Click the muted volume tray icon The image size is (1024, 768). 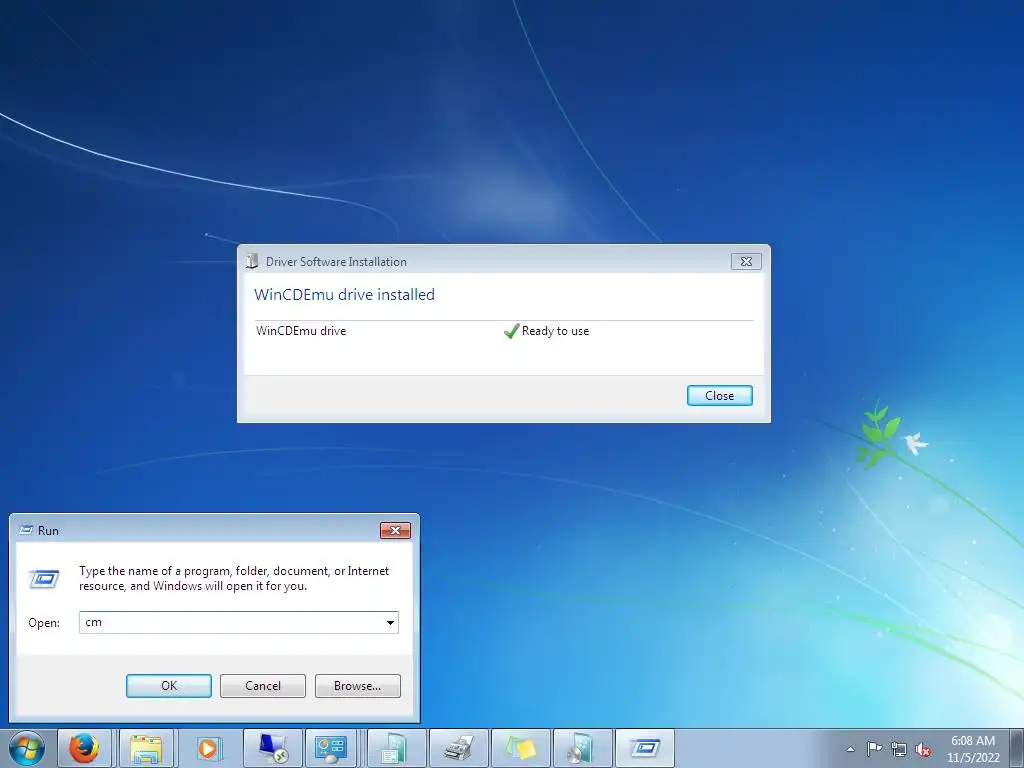click(x=923, y=750)
